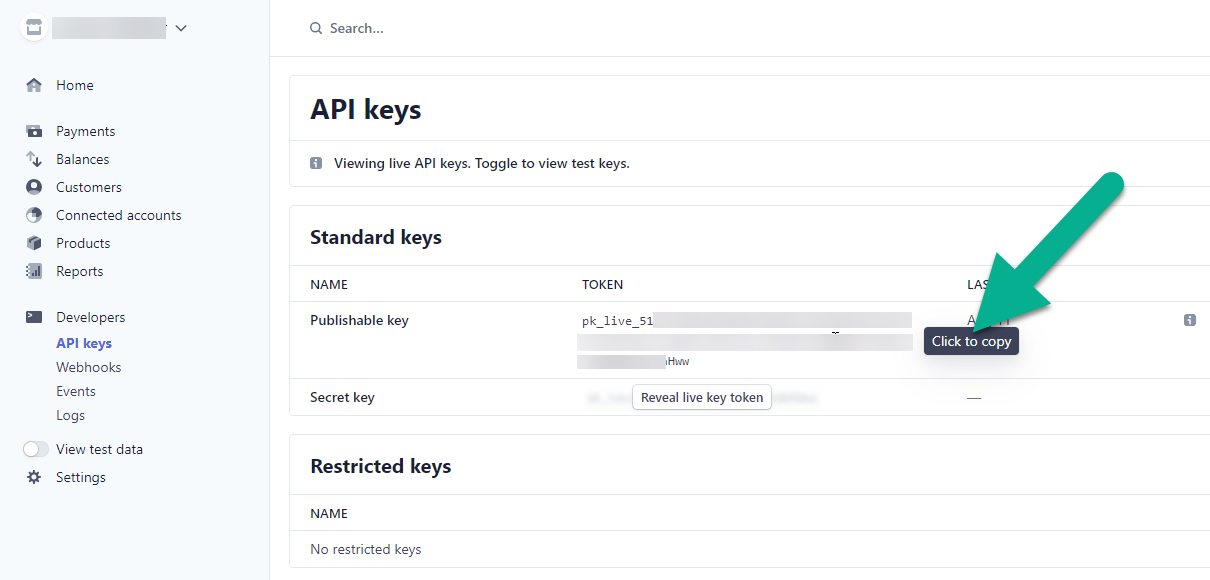Viewport: 1210px width, 580px height.
Task: Click the Reports chart icon
Action: point(35,271)
